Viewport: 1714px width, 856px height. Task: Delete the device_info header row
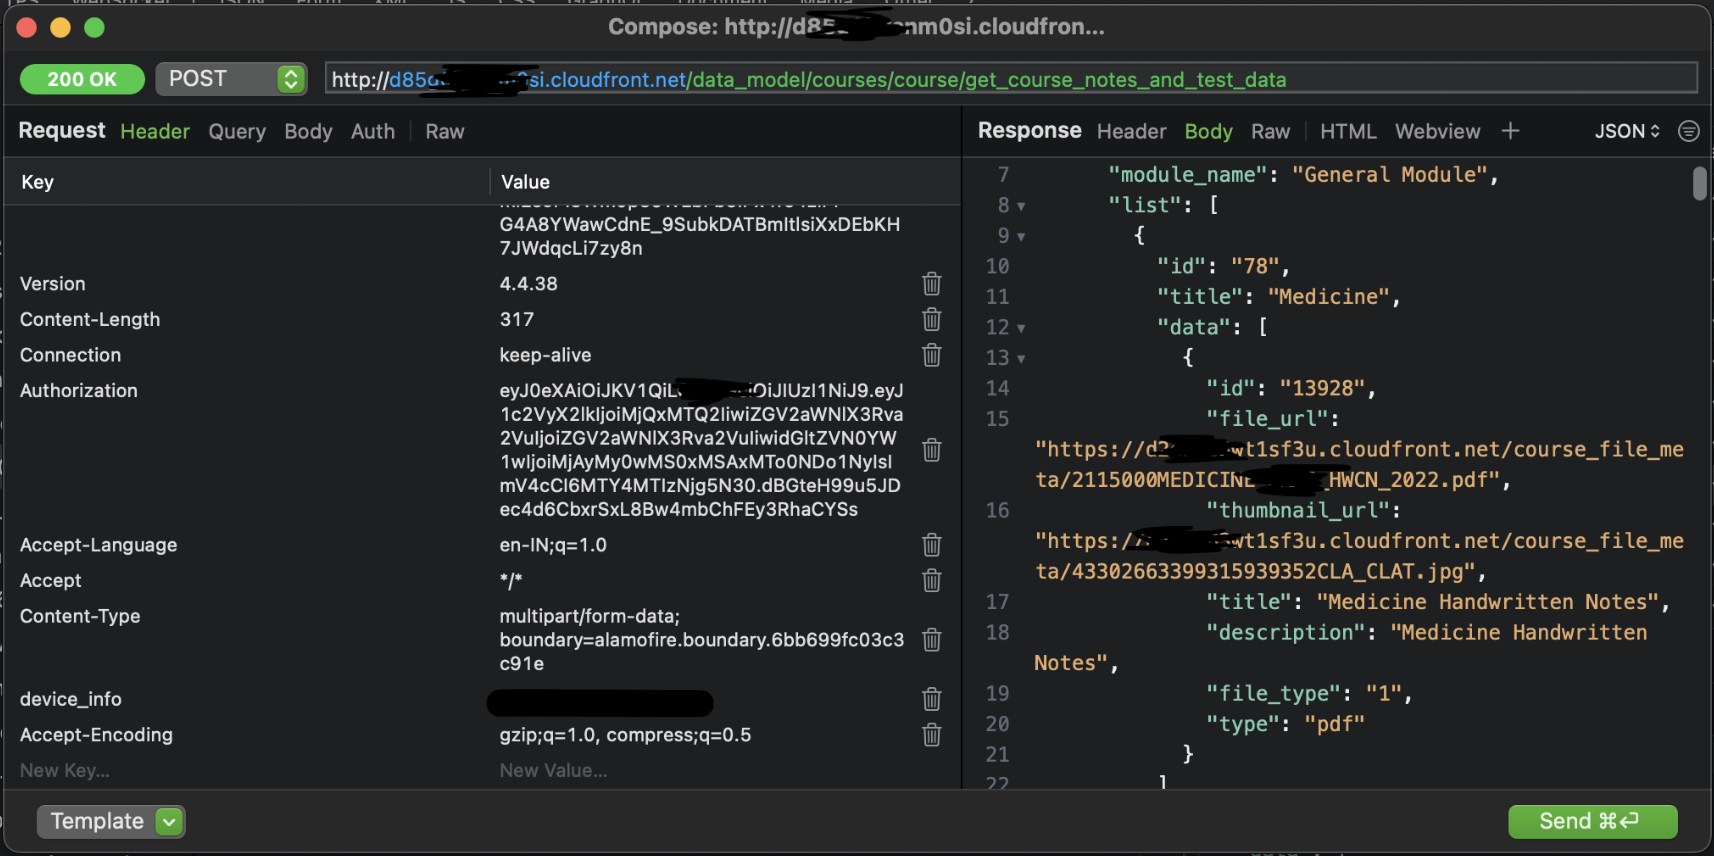click(931, 699)
